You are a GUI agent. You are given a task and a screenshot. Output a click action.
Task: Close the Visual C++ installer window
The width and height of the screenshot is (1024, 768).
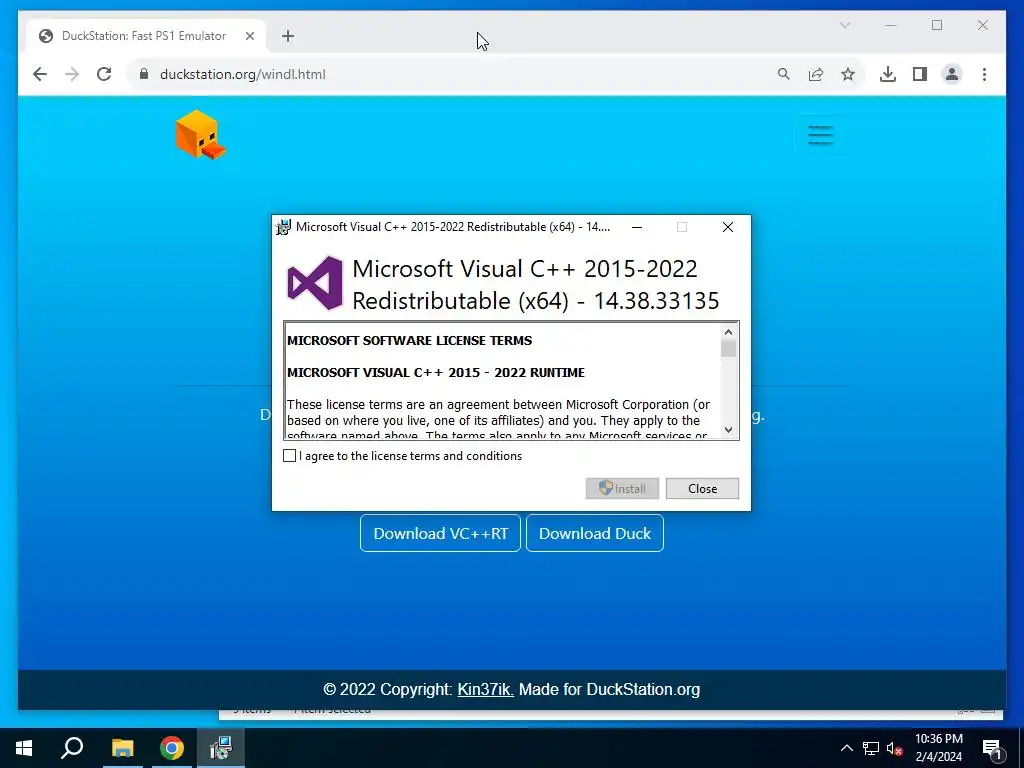tap(728, 227)
